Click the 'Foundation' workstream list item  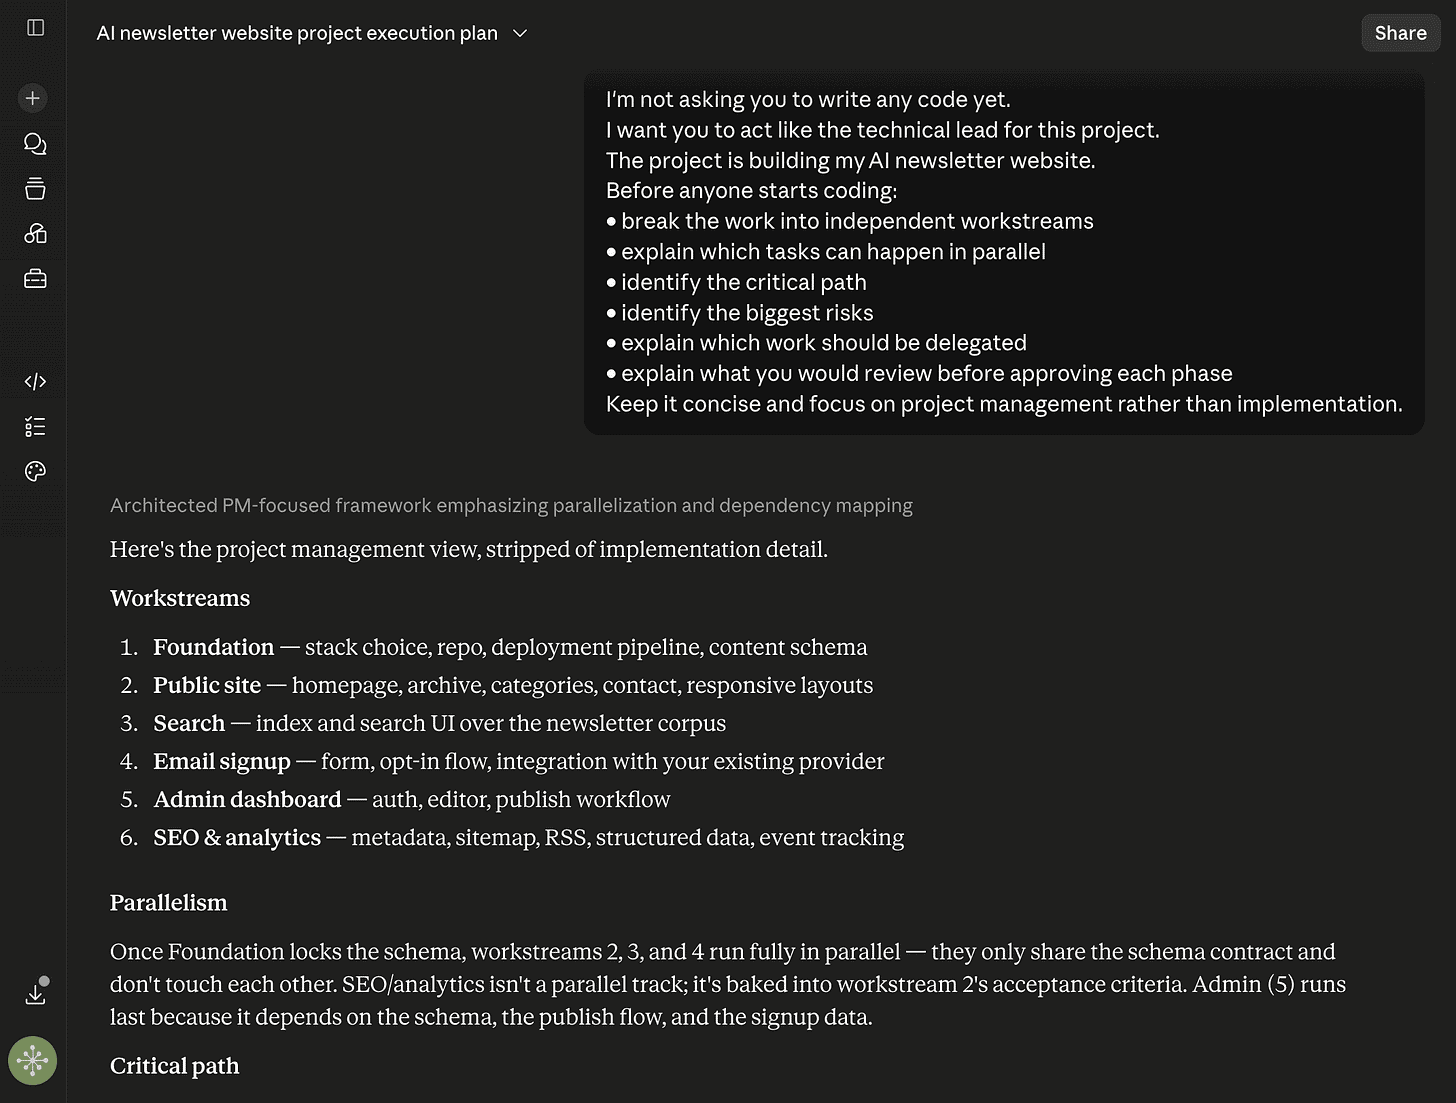pyautogui.click(x=510, y=647)
